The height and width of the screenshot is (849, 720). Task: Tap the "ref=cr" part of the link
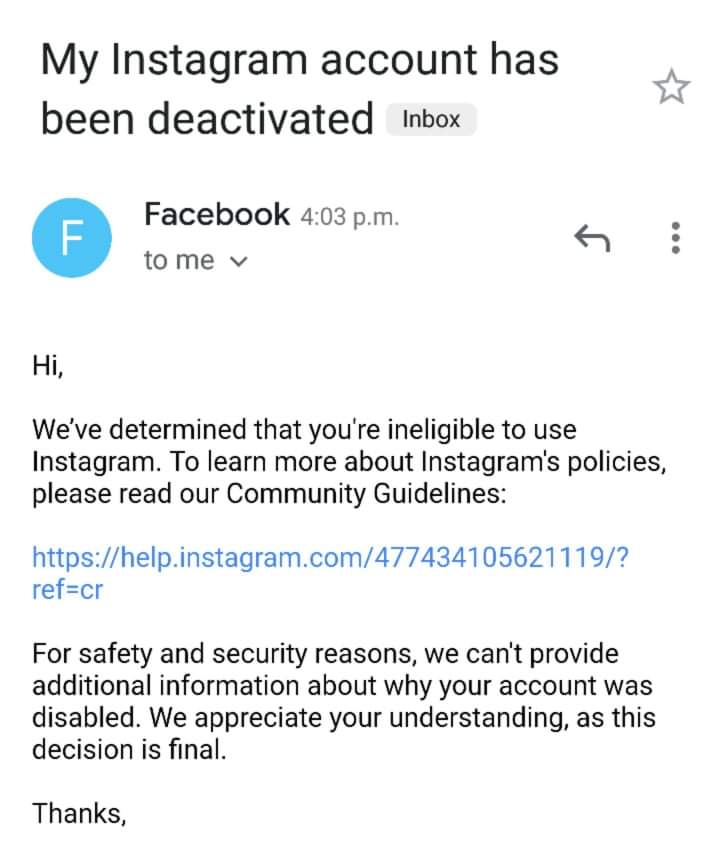pyautogui.click(x=68, y=589)
